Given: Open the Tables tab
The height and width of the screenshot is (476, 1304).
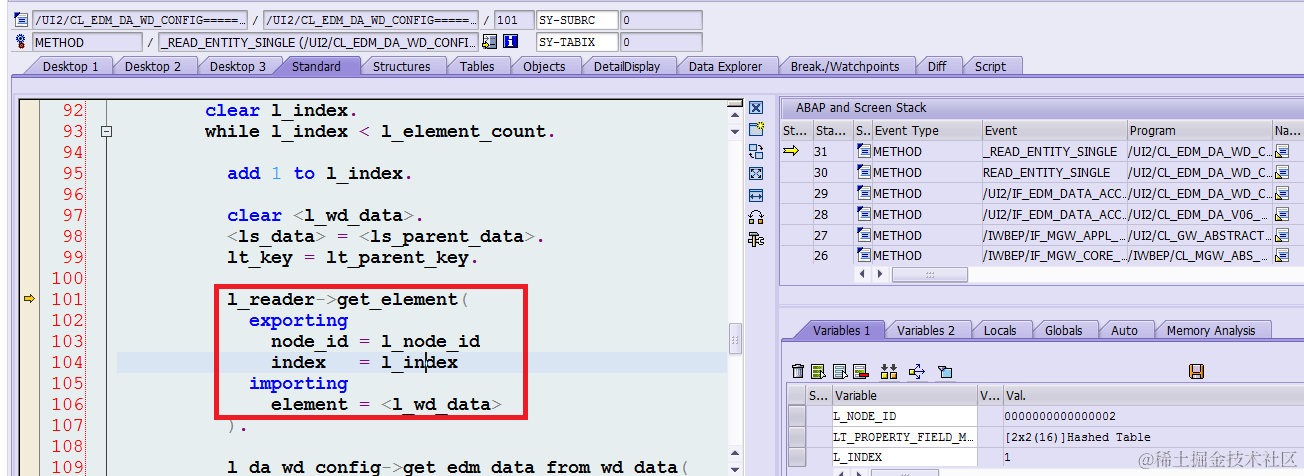Looking at the screenshot, I should (x=477, y=66).
